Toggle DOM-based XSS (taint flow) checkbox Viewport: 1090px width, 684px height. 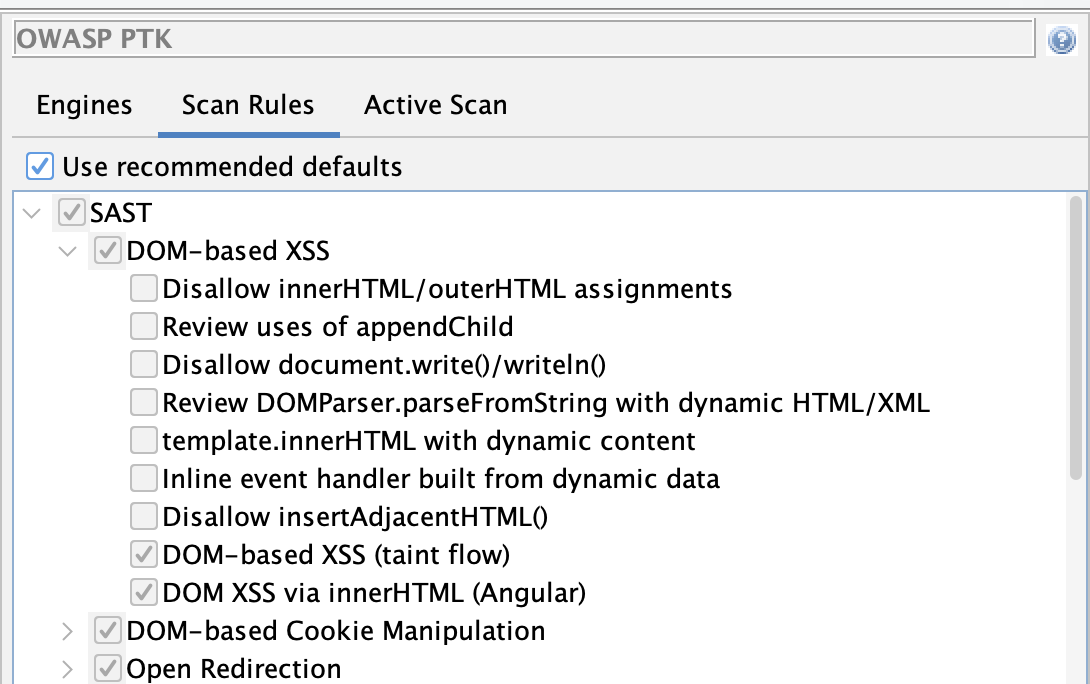point(144,555)
